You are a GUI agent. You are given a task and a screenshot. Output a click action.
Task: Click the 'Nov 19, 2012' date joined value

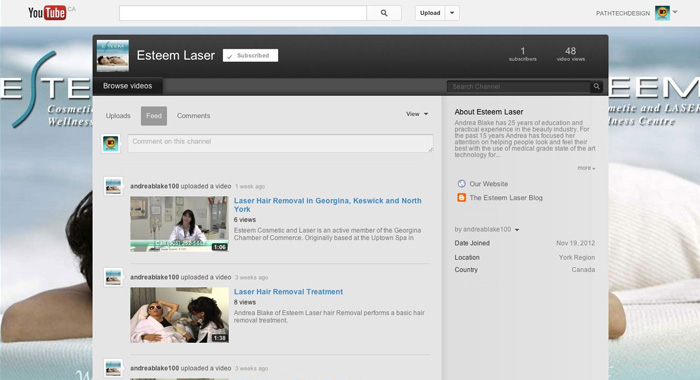click(575, 243)
